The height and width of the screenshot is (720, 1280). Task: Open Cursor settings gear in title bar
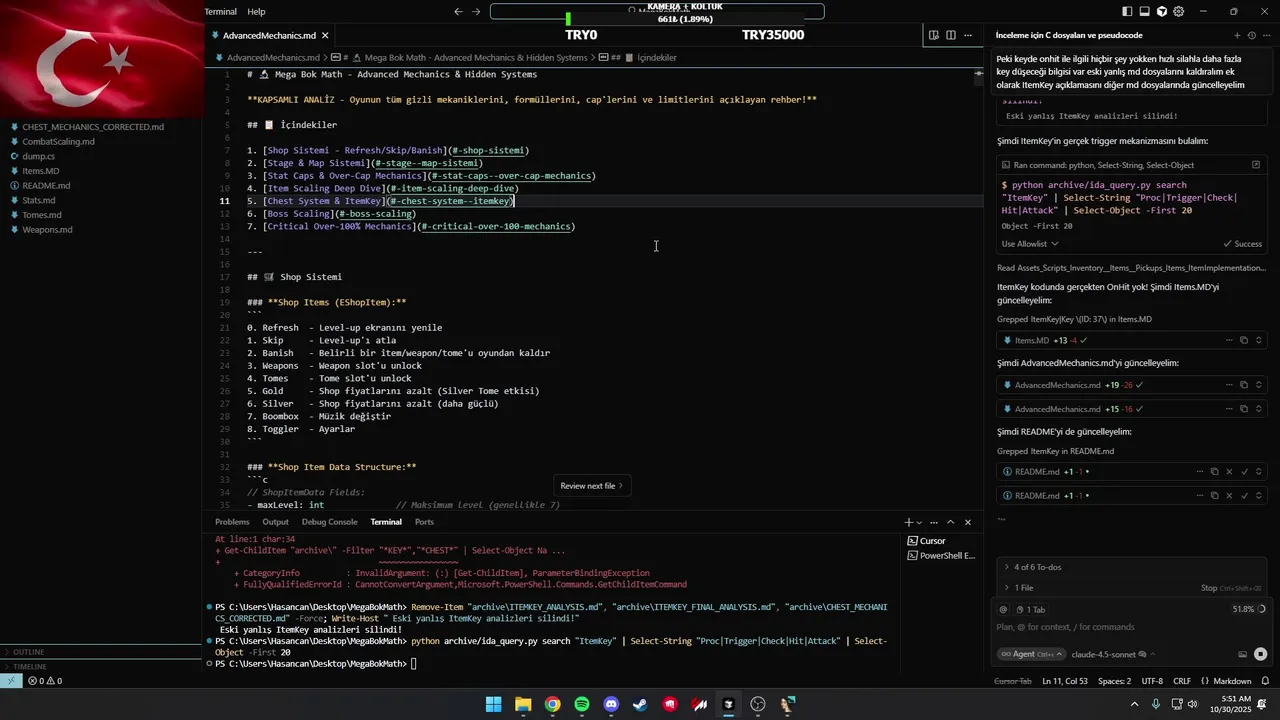tap(1179, 11)
